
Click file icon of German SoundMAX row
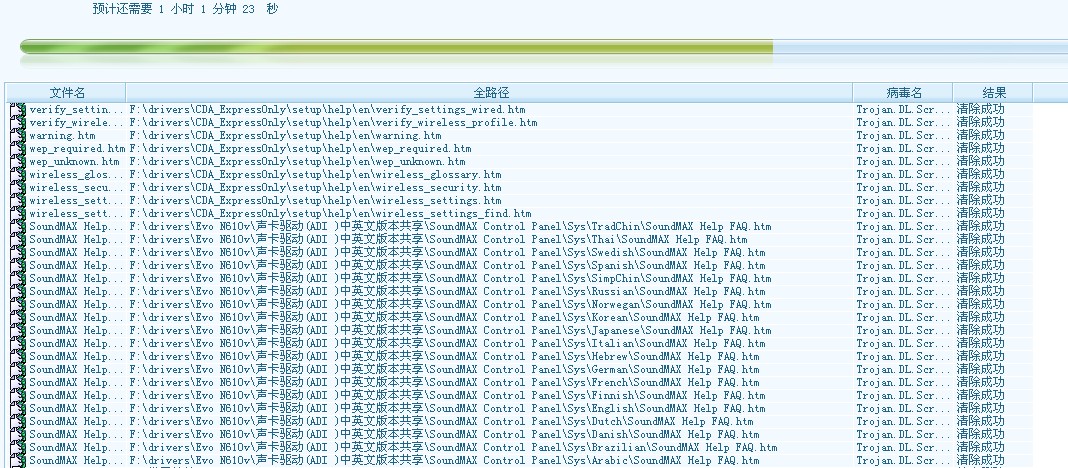(x=18, y=369)
